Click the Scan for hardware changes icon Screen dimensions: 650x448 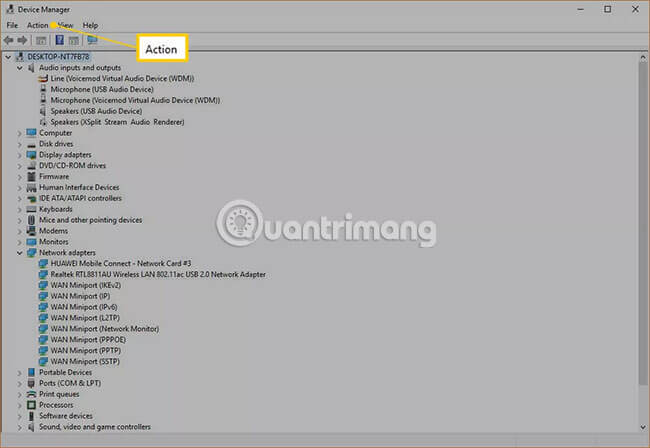coord(92,40)
